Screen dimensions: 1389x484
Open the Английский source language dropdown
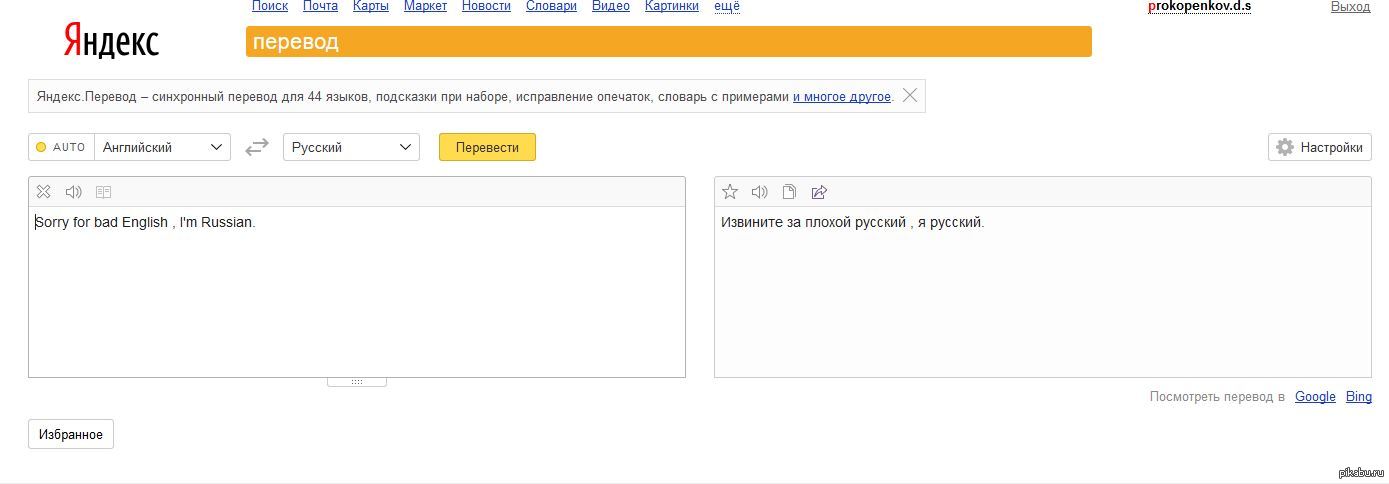[162, 147]
